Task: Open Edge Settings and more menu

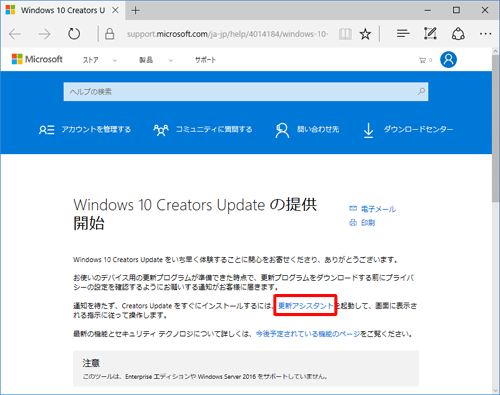Action: pyautogui.click(x=485, y=34)
